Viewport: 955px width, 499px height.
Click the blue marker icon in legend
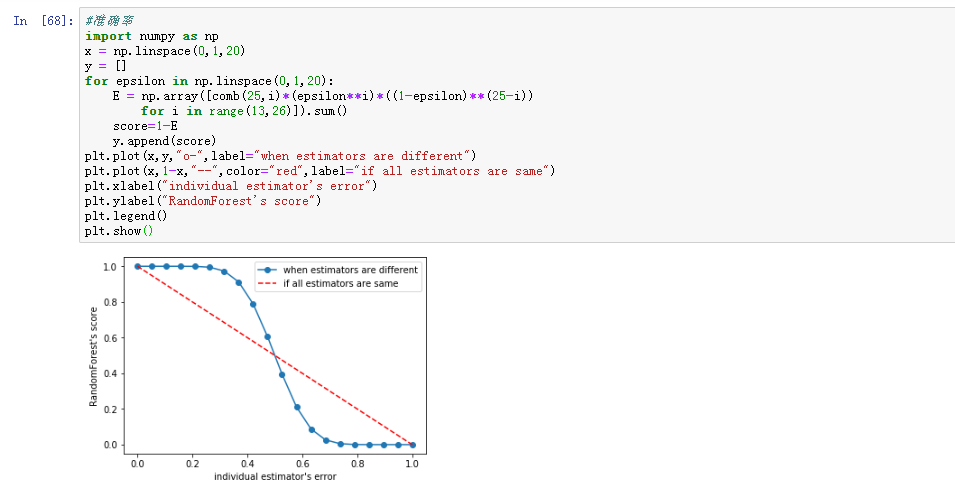(x=268, y=270)
